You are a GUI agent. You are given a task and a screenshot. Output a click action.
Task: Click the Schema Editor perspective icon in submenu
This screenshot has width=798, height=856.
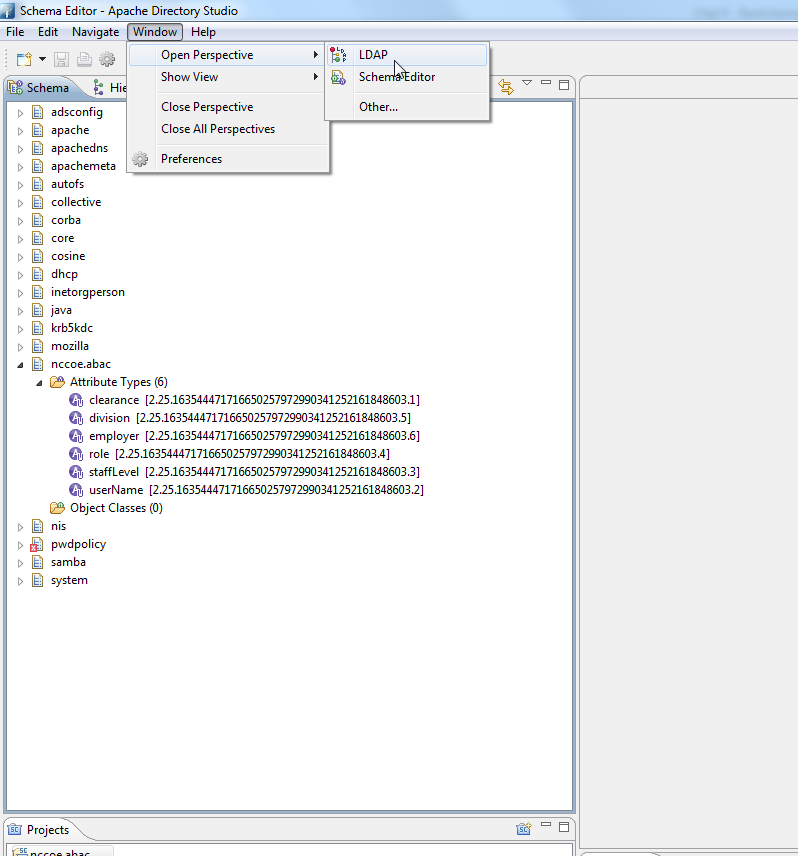click(x=338, y=78)
